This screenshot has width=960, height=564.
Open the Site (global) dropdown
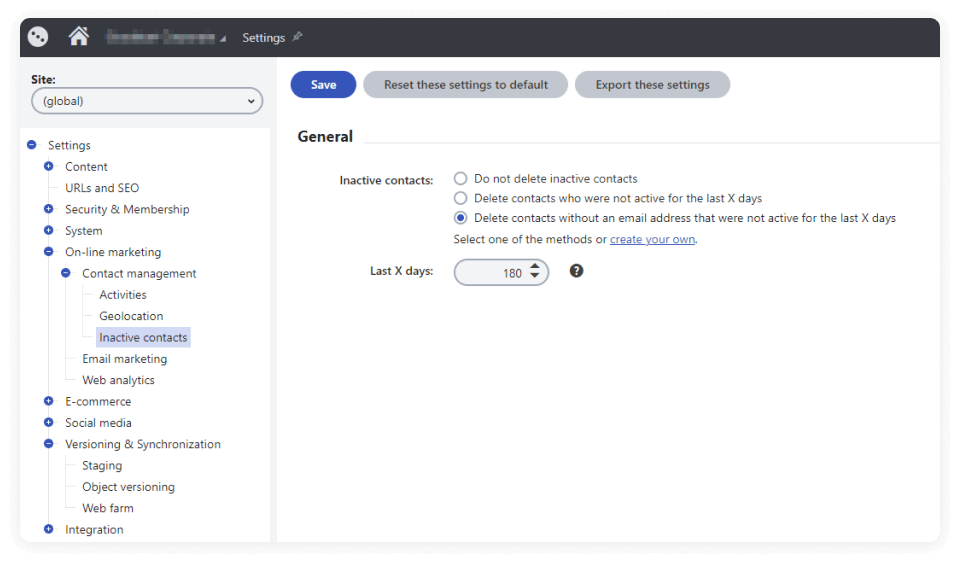coord(146,101)
